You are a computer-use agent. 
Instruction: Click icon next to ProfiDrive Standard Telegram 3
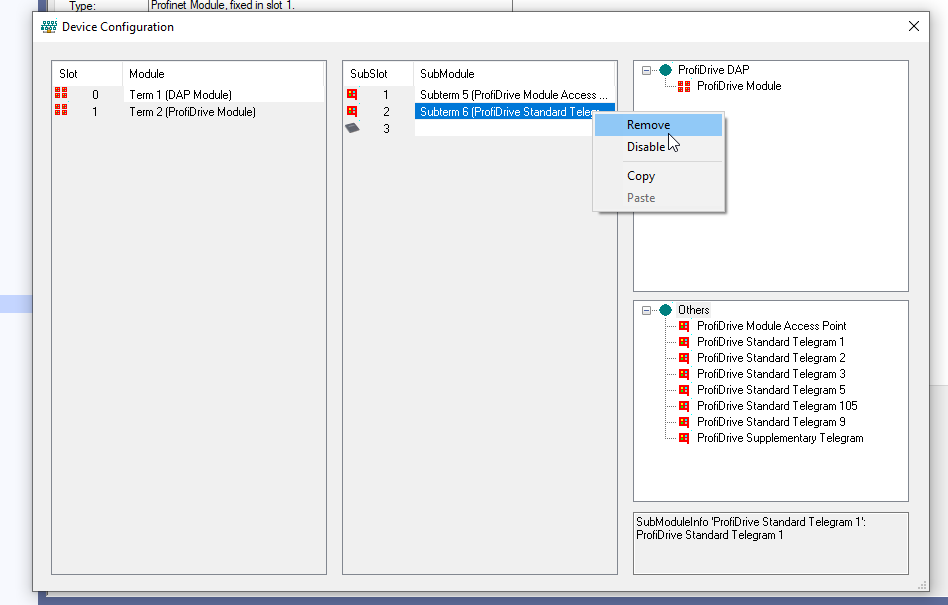684,374
